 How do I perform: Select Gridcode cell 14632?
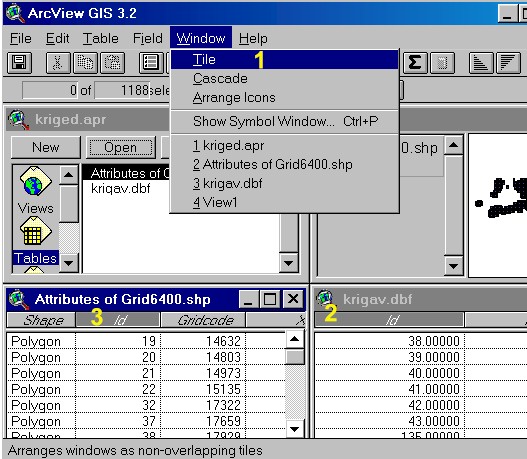point(203,341)
